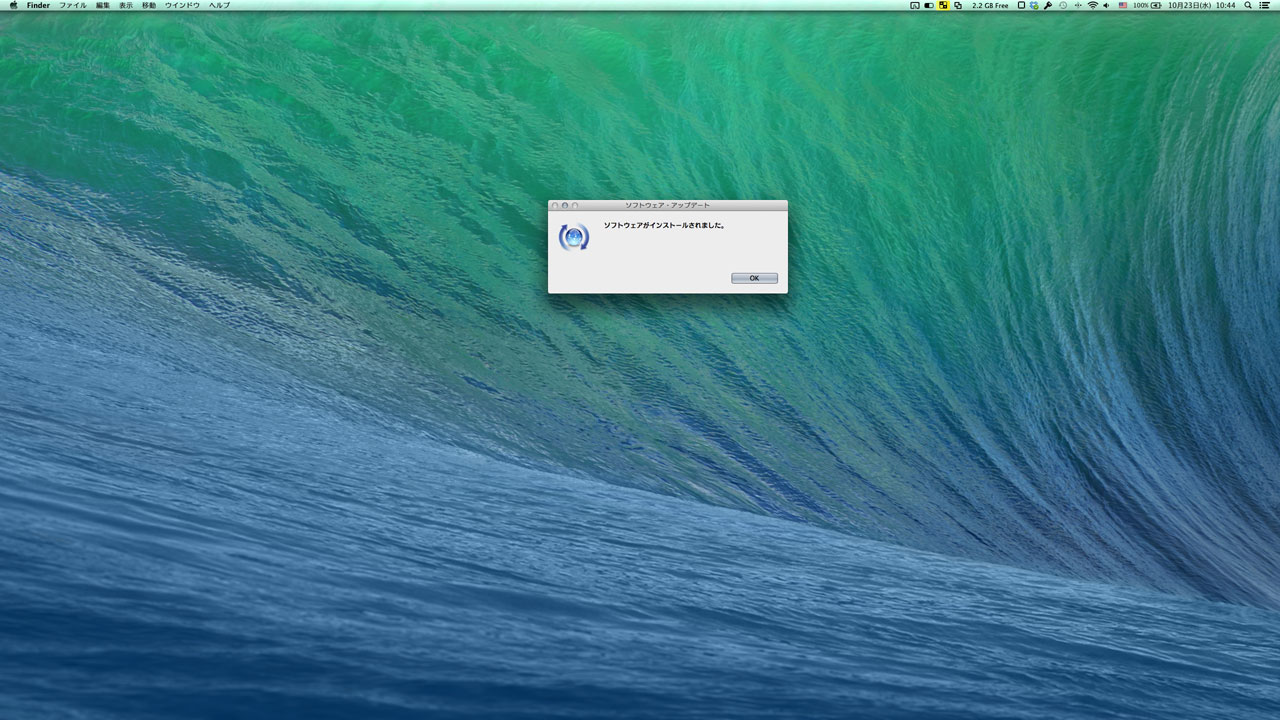Open the ウインドウ (Window) menu
Image resolution: width=1280 pixels, height=720 pixels.
point(182,6)
